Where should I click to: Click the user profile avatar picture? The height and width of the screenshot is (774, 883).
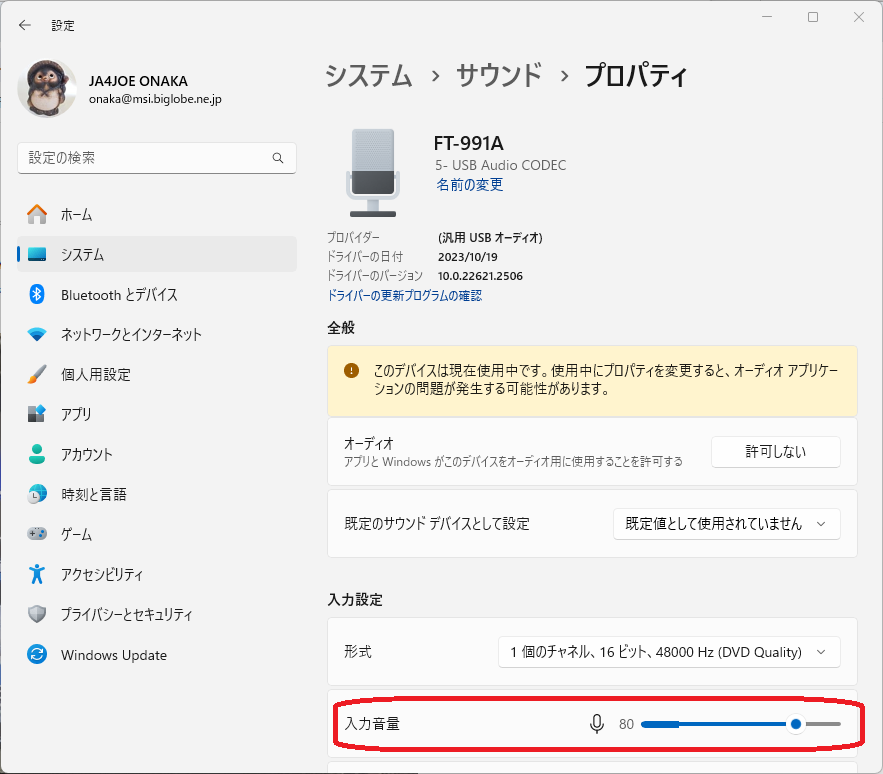pos(47,88)
